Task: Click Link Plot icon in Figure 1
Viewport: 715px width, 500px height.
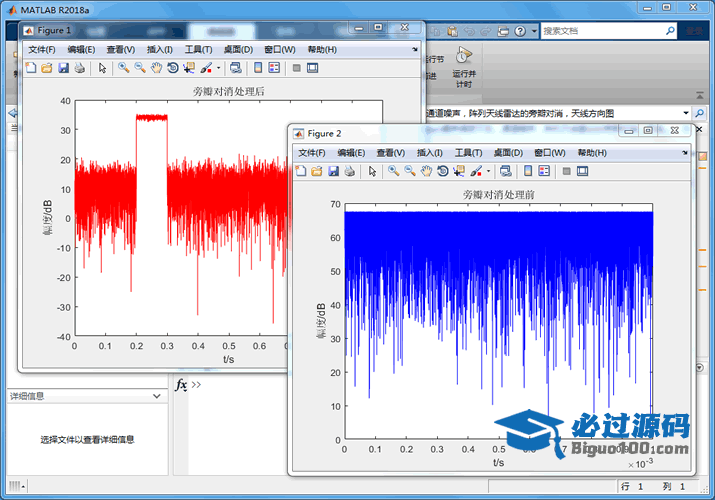Action: pos(235,68)
